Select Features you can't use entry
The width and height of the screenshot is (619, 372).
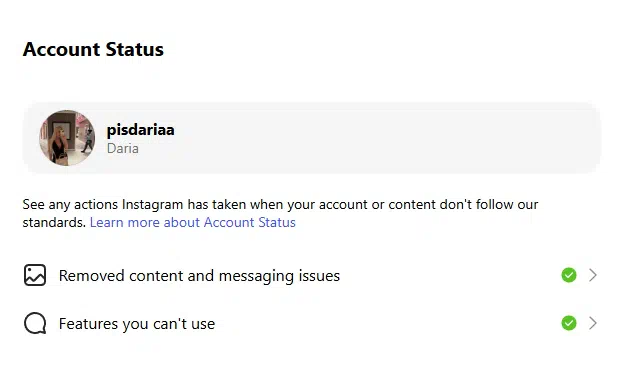(x=310, y=323)
